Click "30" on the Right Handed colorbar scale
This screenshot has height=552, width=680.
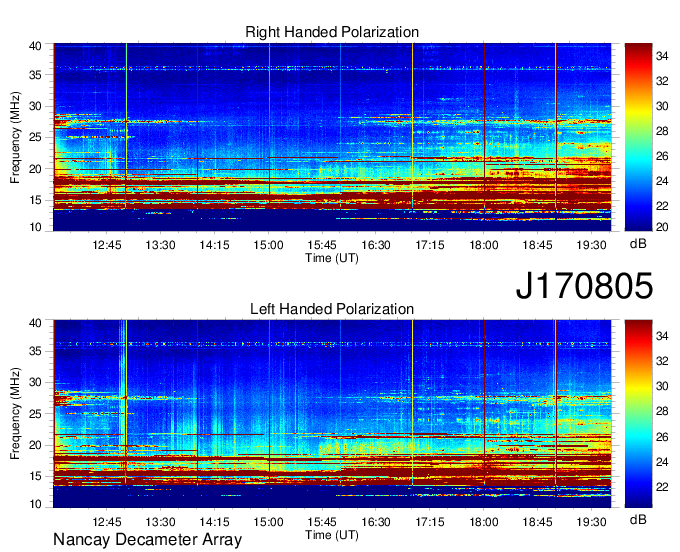pyautogui.click(x=662, y=106)
